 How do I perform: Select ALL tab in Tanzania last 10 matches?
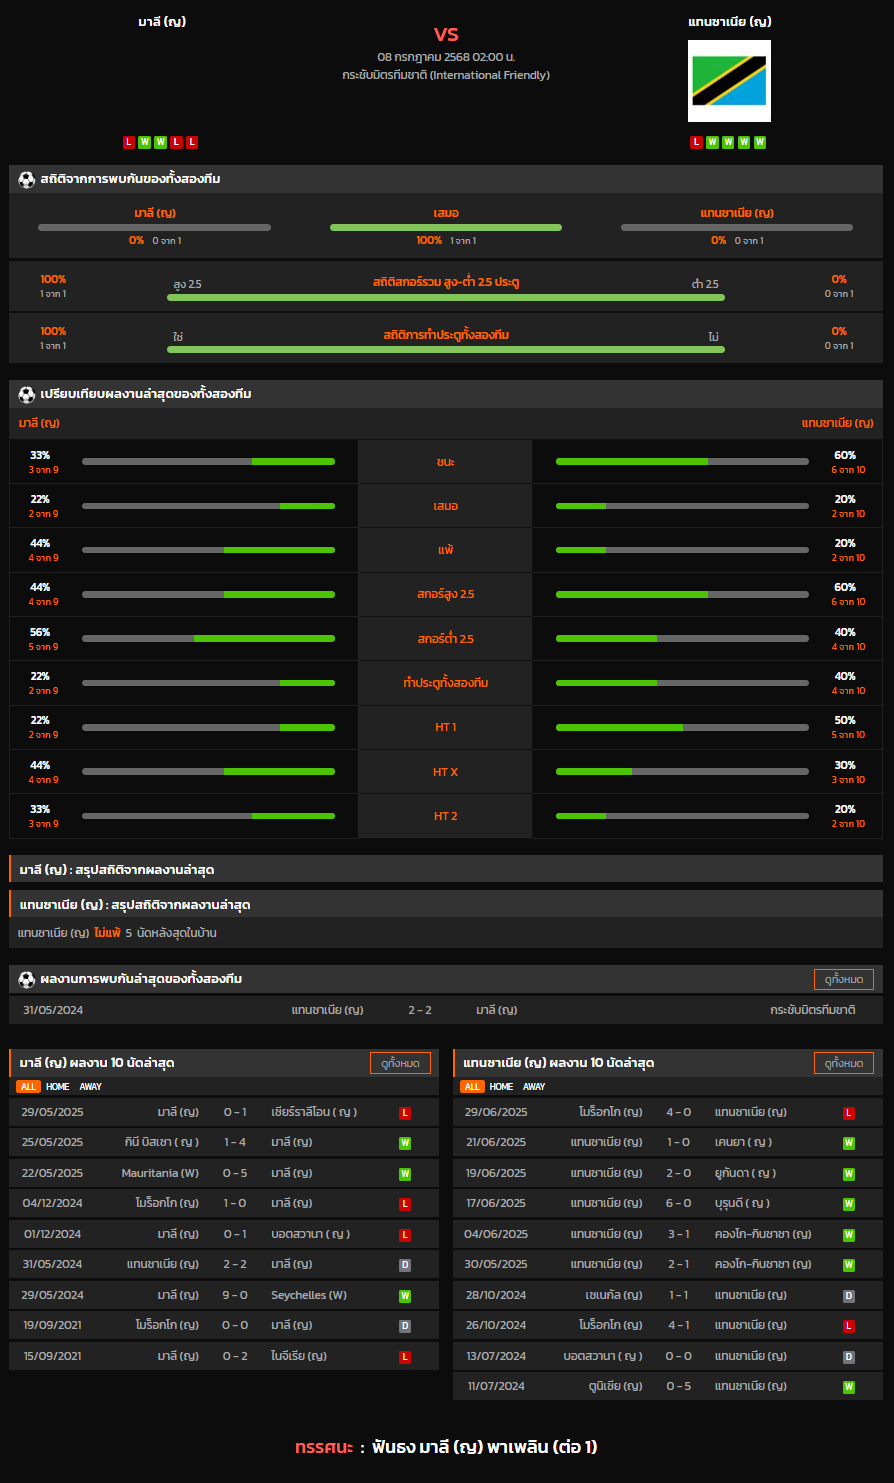[472, 1087]
